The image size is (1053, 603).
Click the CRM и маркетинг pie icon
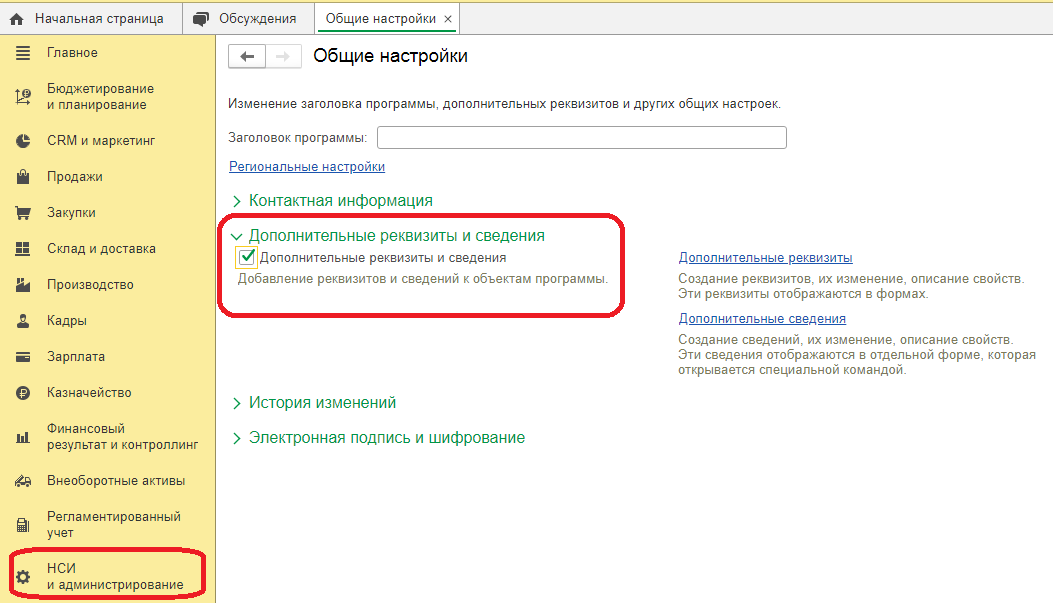pyautogui.click(x=23, y=141)
